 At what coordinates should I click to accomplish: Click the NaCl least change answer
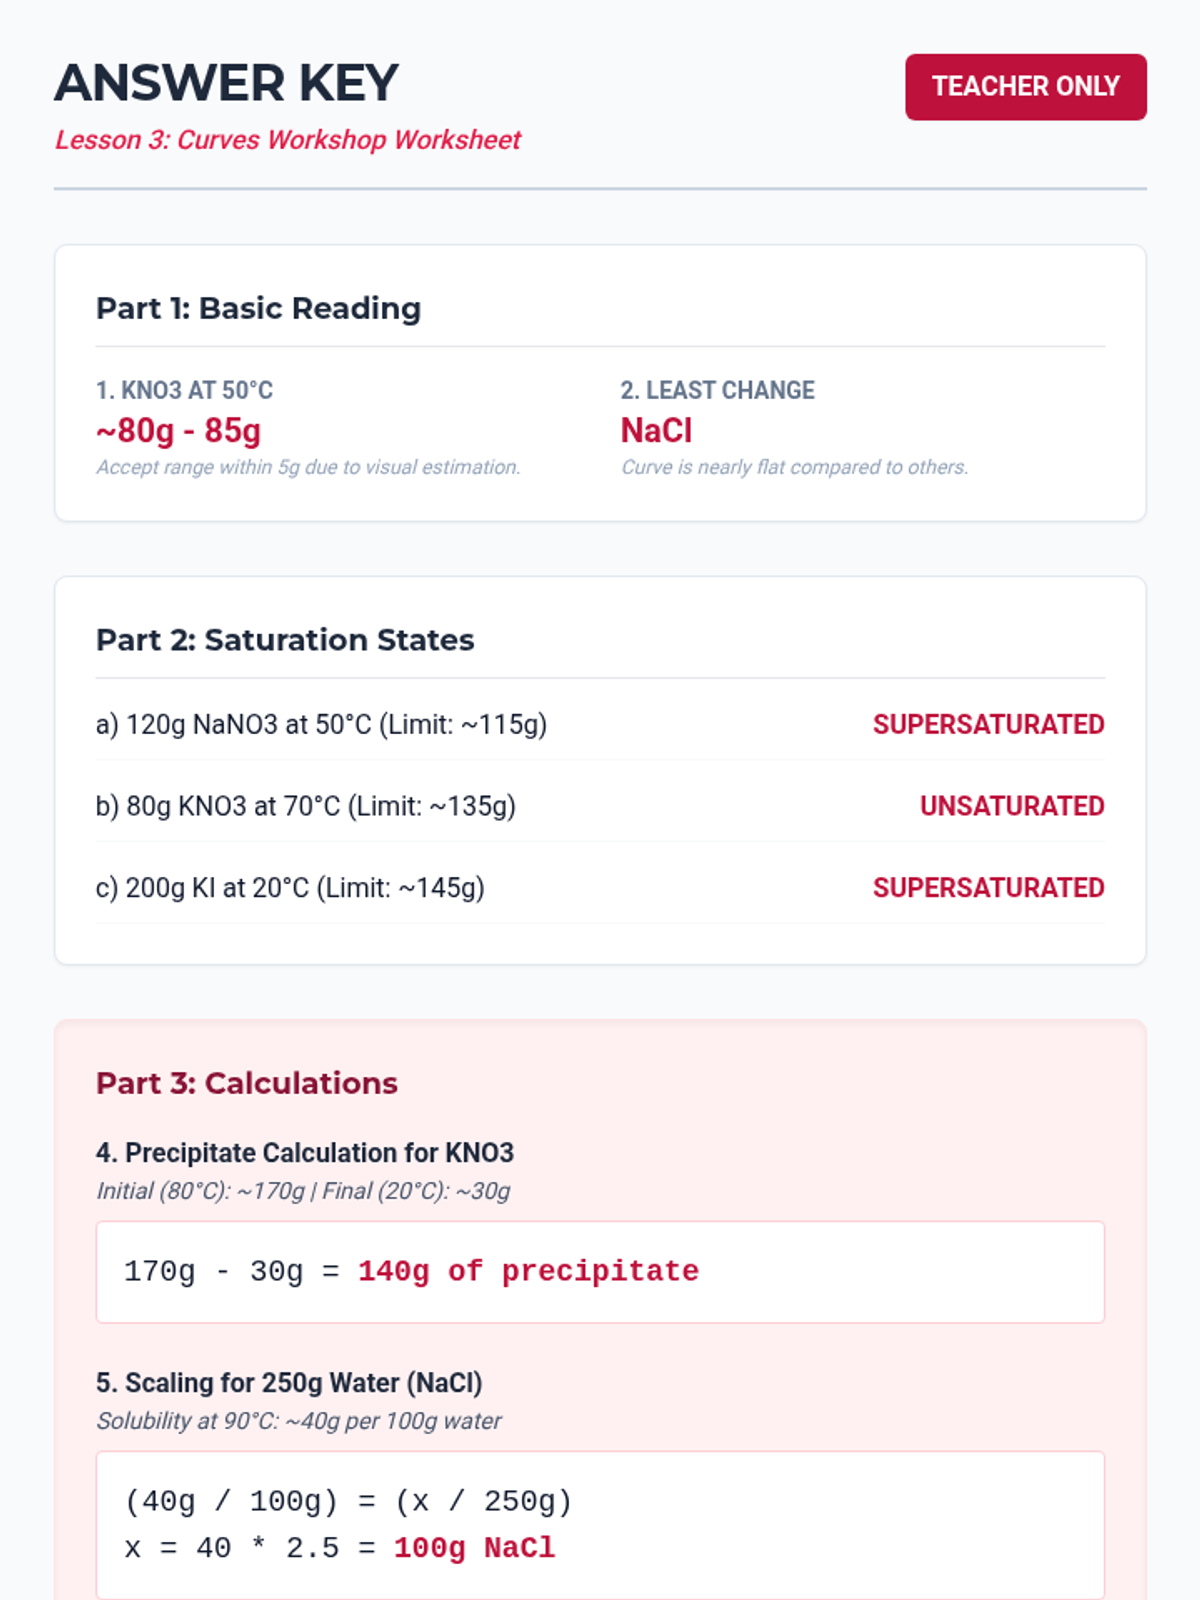click(x=657, y=431)
